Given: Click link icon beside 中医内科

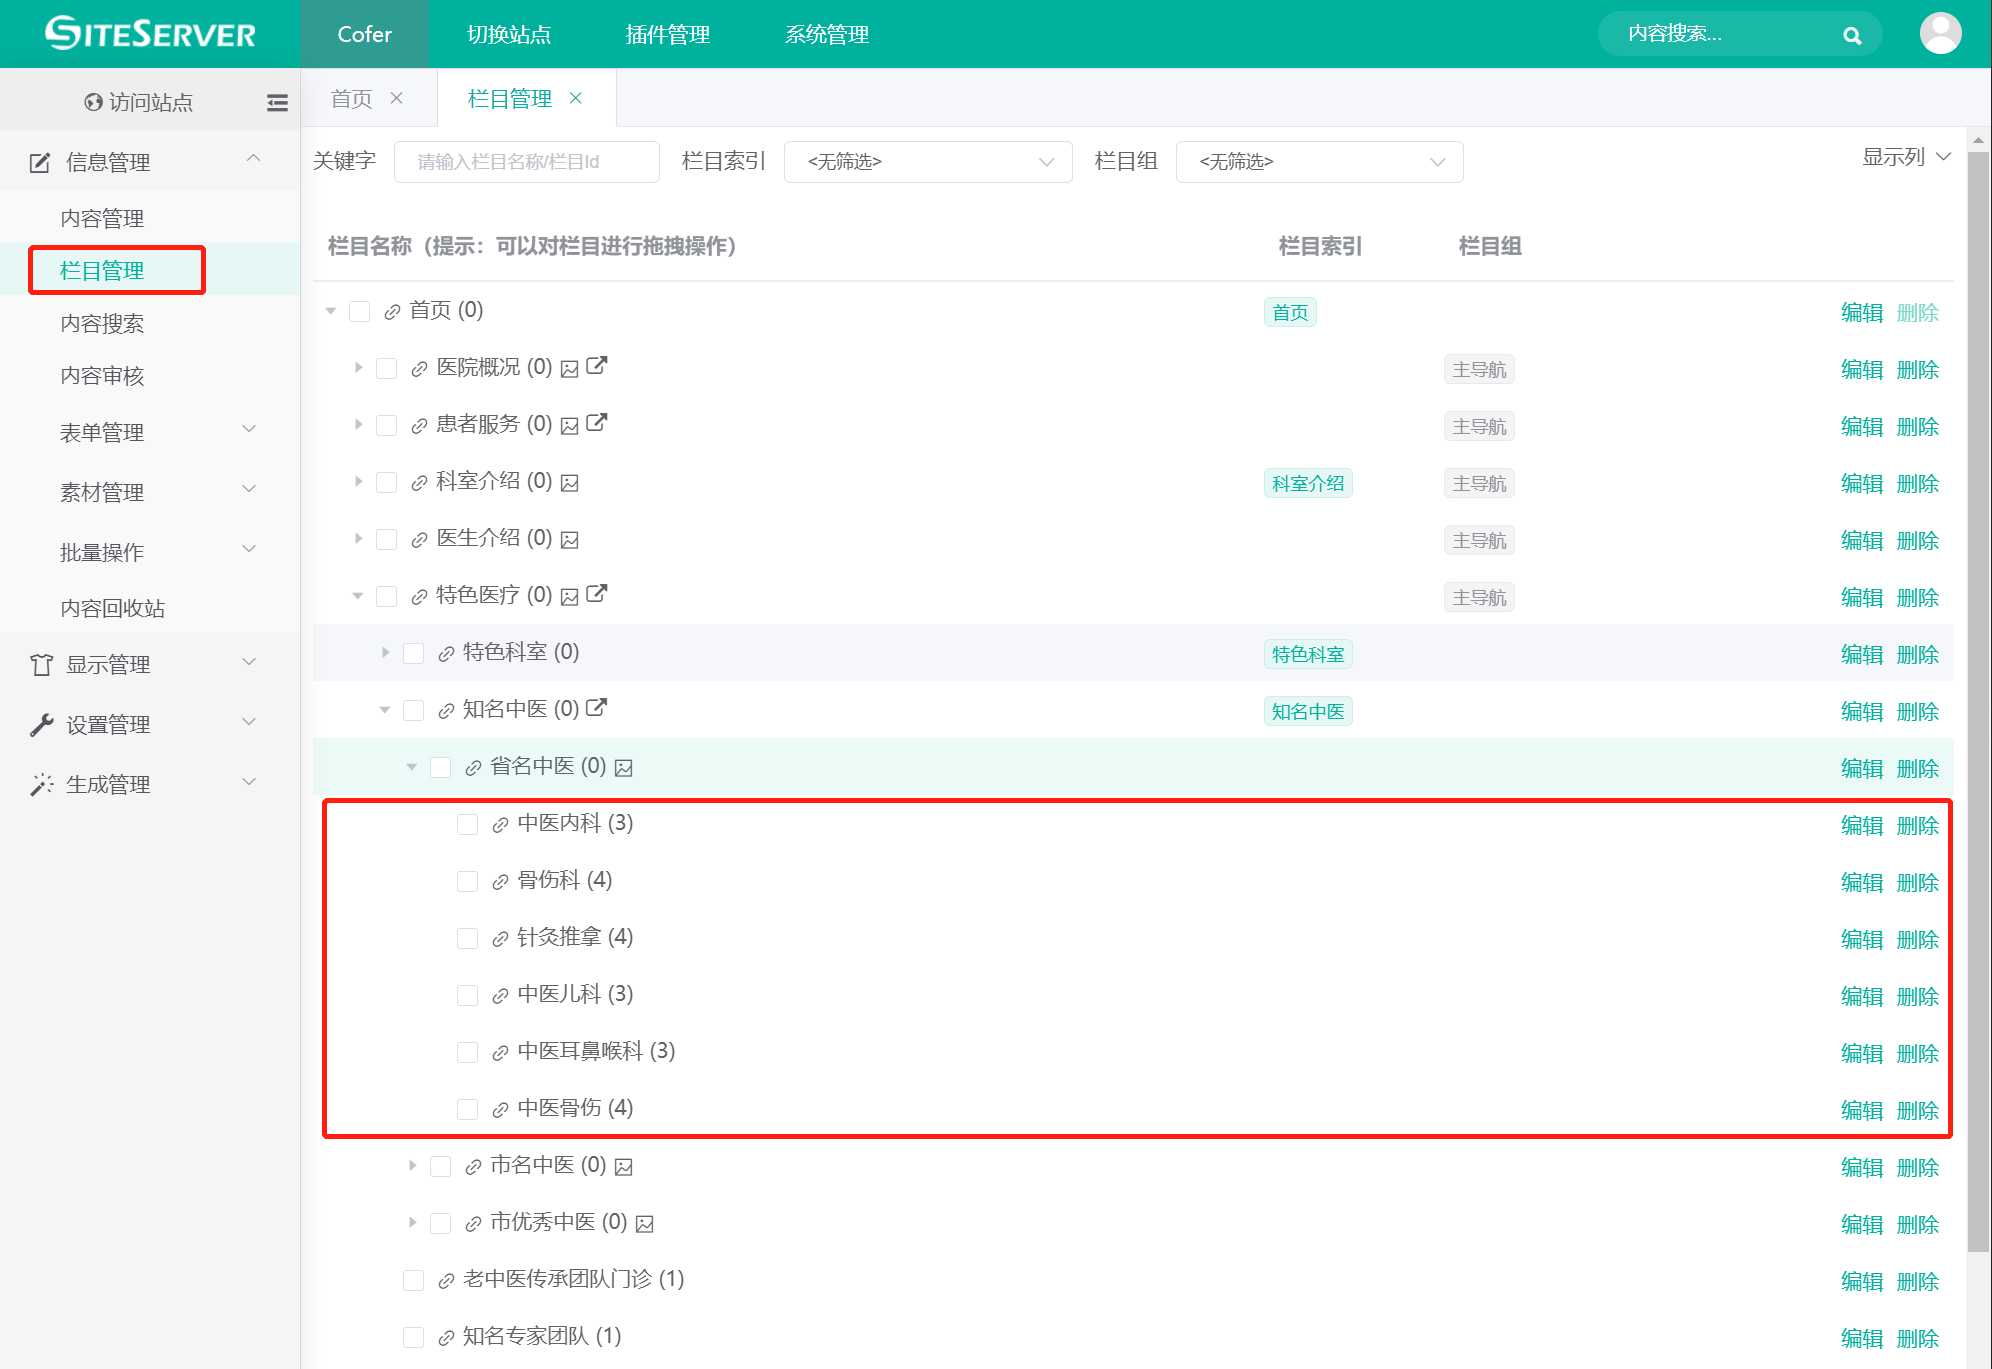Looking at the screenshot, I should 500,825.
